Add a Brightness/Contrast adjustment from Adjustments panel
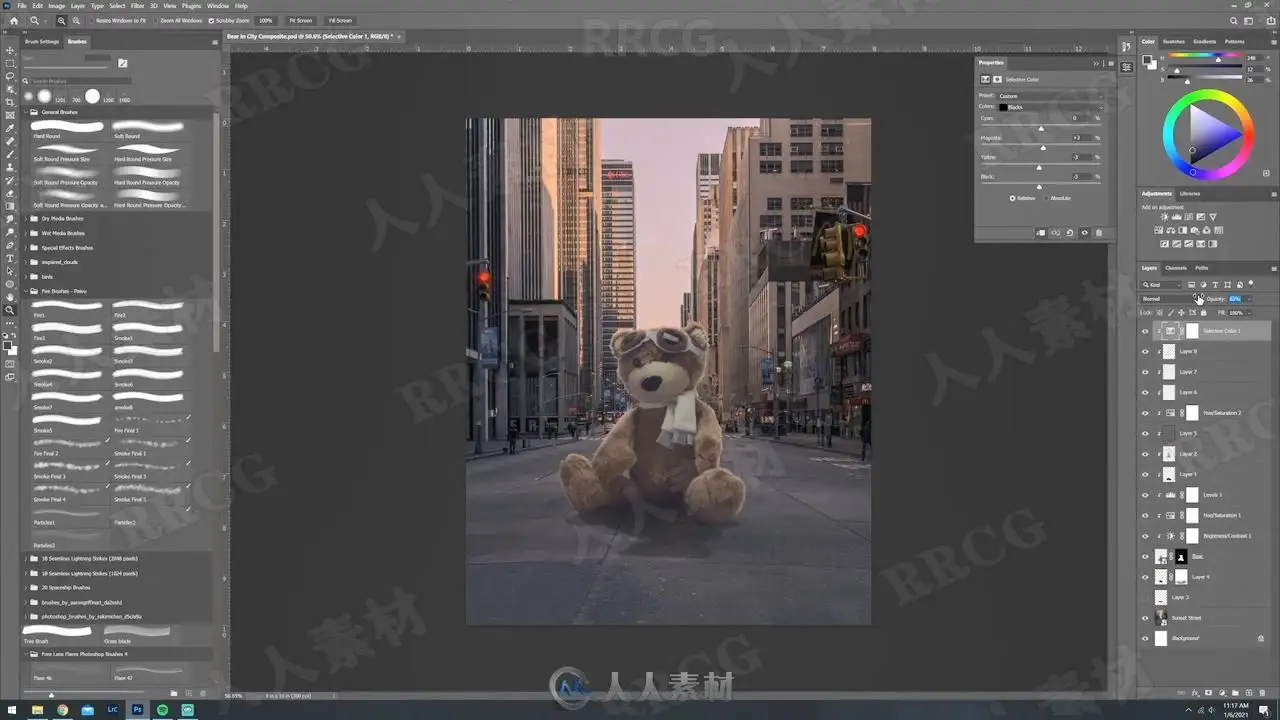Image resolution: width=1280 pixels, height=720 pixels. pos(1164,217)
